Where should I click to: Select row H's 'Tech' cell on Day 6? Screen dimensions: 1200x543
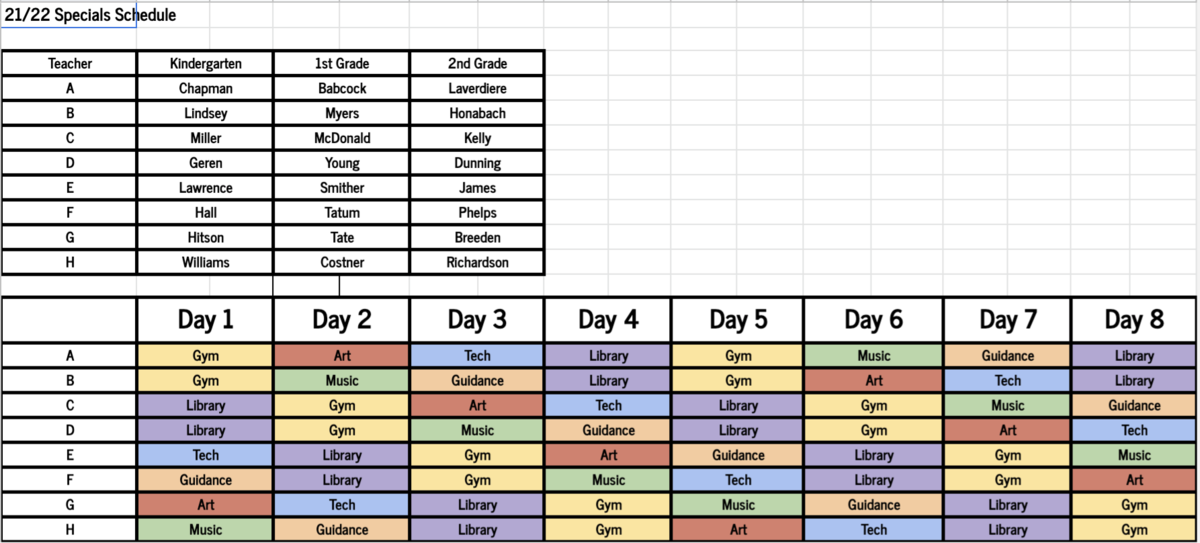coord(874,530)
